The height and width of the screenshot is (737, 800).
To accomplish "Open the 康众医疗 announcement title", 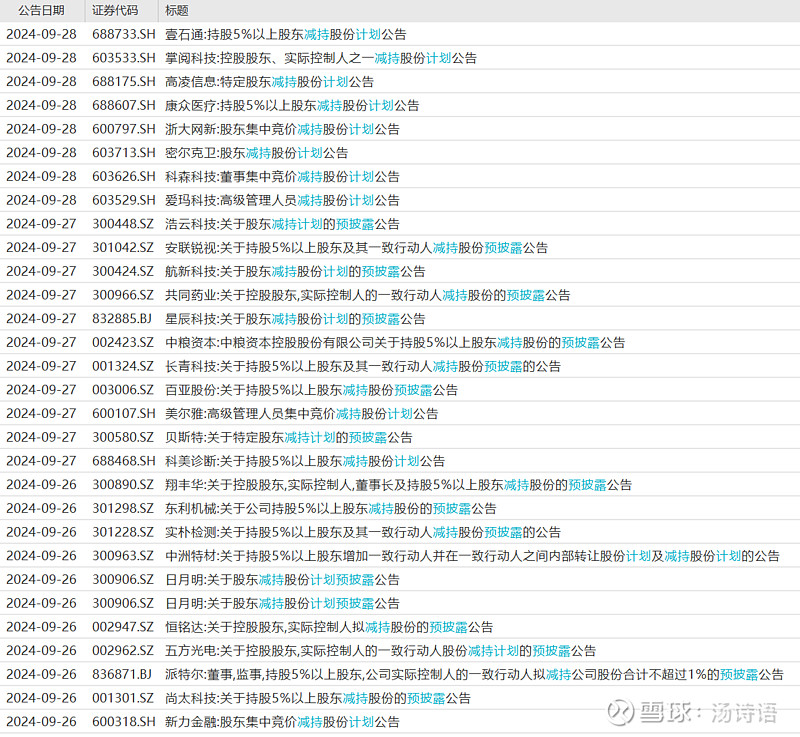I will [292, 106].
